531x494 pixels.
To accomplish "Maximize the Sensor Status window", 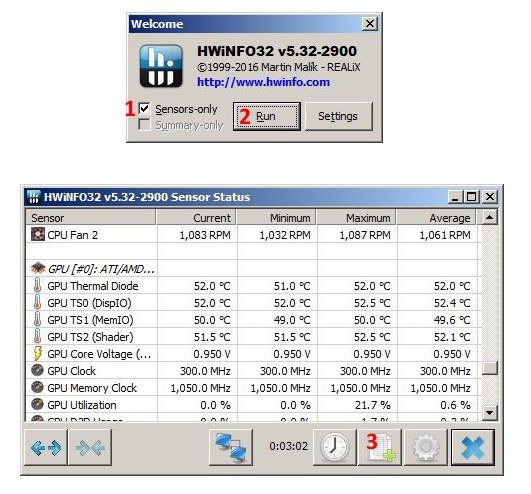I will (471, 197).
